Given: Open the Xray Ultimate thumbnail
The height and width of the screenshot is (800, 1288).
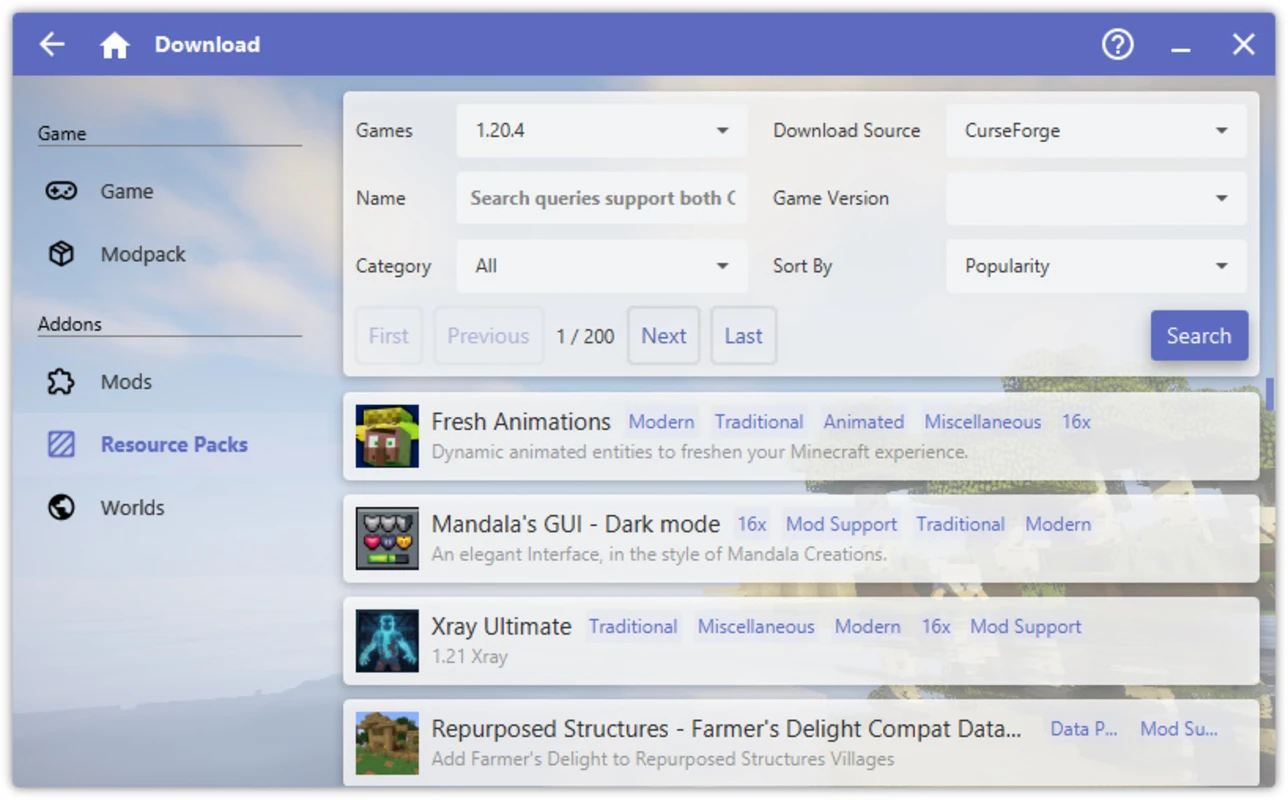Looking at the screenshot, I should pyautogui.click(x=387, y=641).
